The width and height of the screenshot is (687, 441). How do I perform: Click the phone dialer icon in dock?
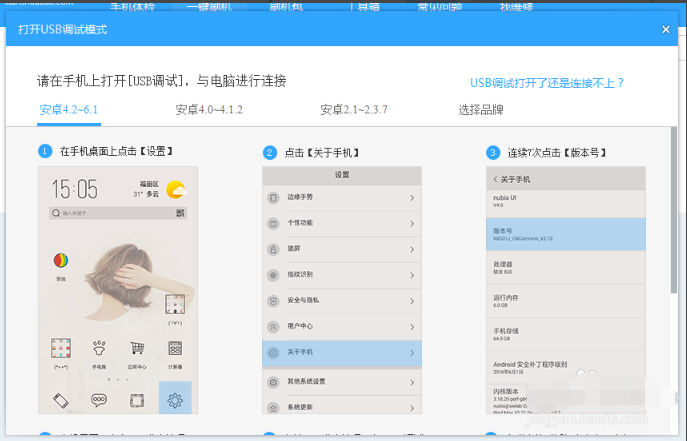[x=61, y=400]
